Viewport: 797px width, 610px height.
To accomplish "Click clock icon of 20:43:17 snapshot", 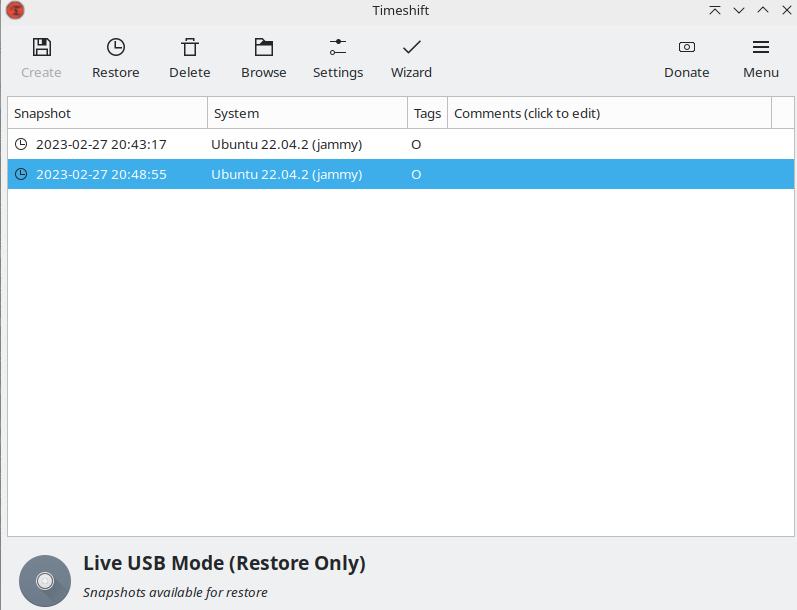I will click(x=21, y=144).
